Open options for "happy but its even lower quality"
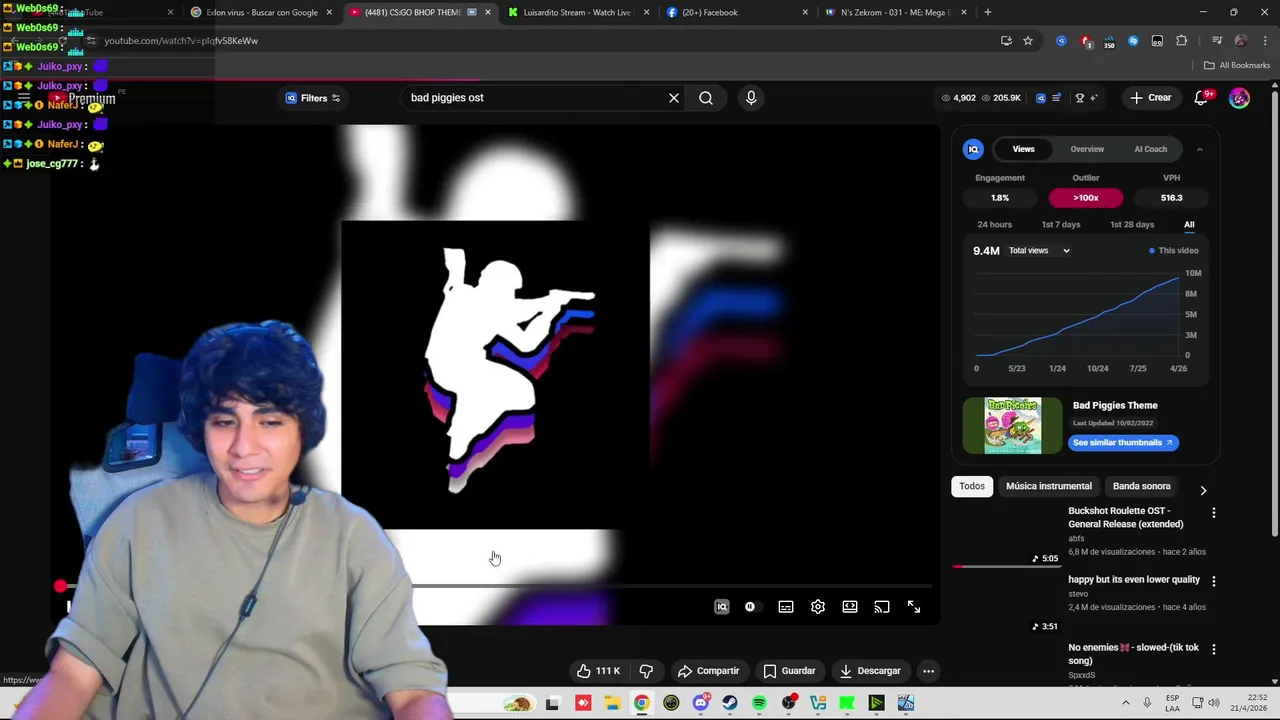1280x720 pixels. coord(1214,581)
